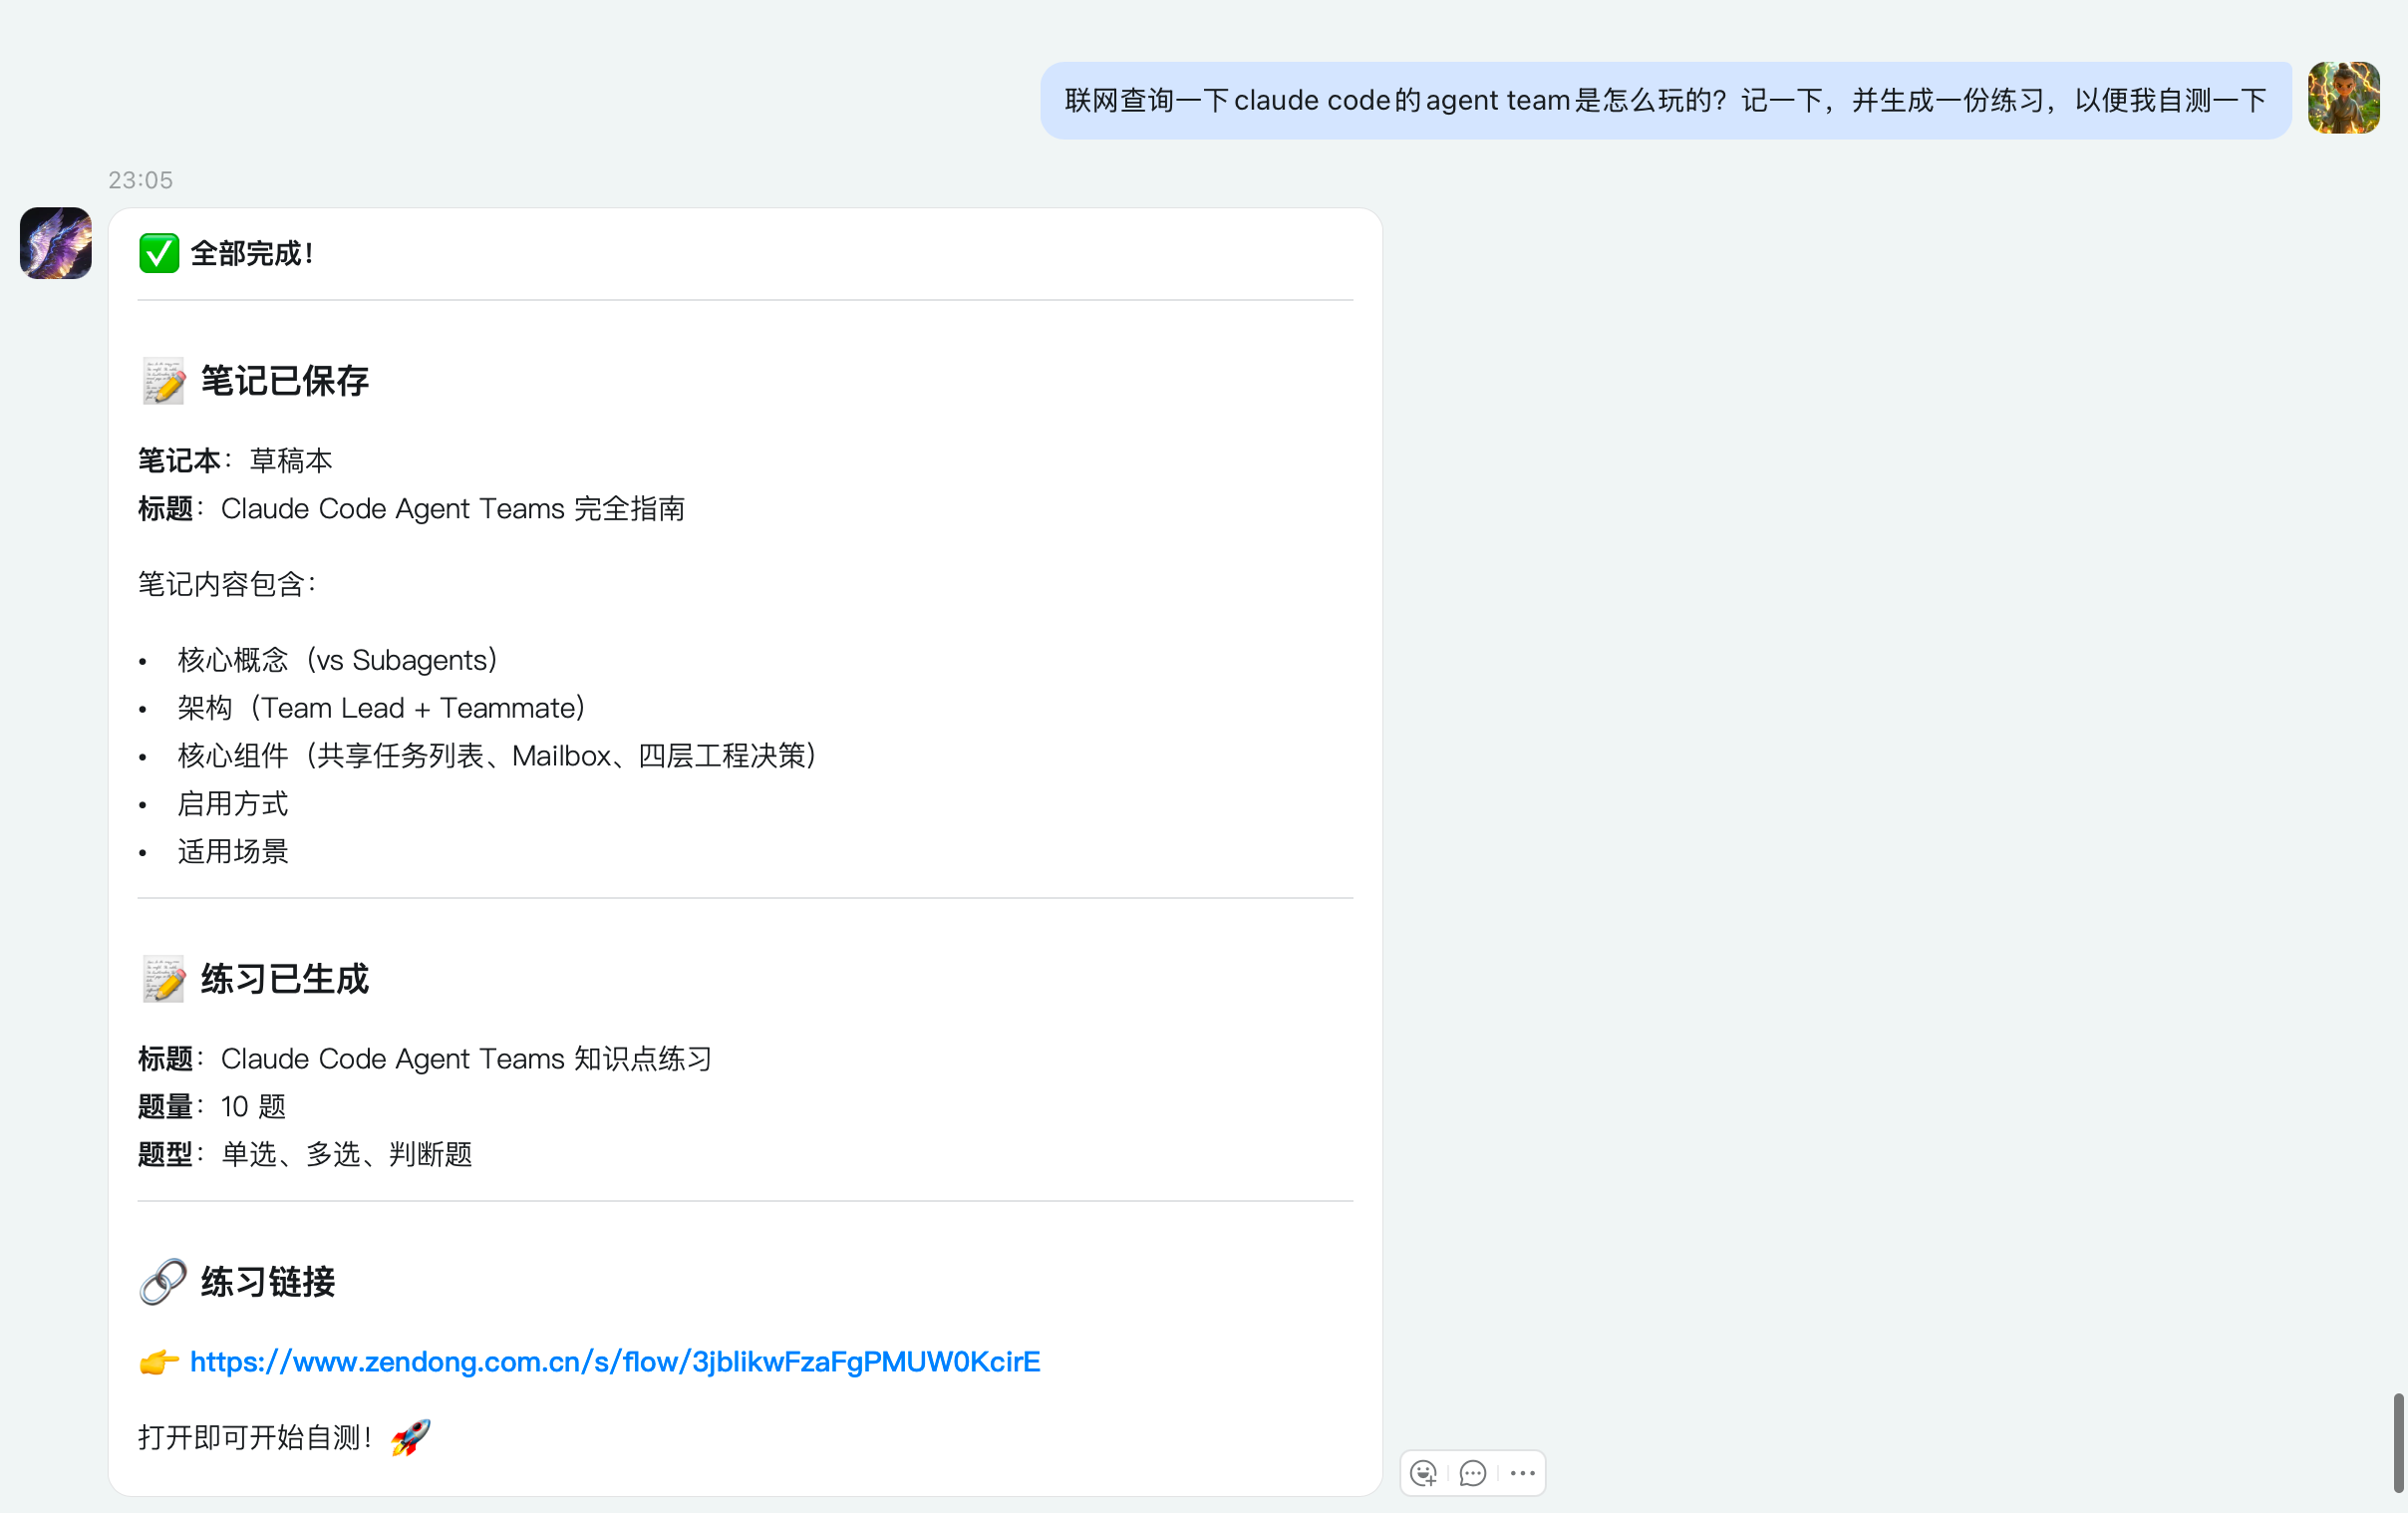The image size is (2408, 1513).
Task: Click the vertical scrollbar thumb
Action: pos(2399,1442)
